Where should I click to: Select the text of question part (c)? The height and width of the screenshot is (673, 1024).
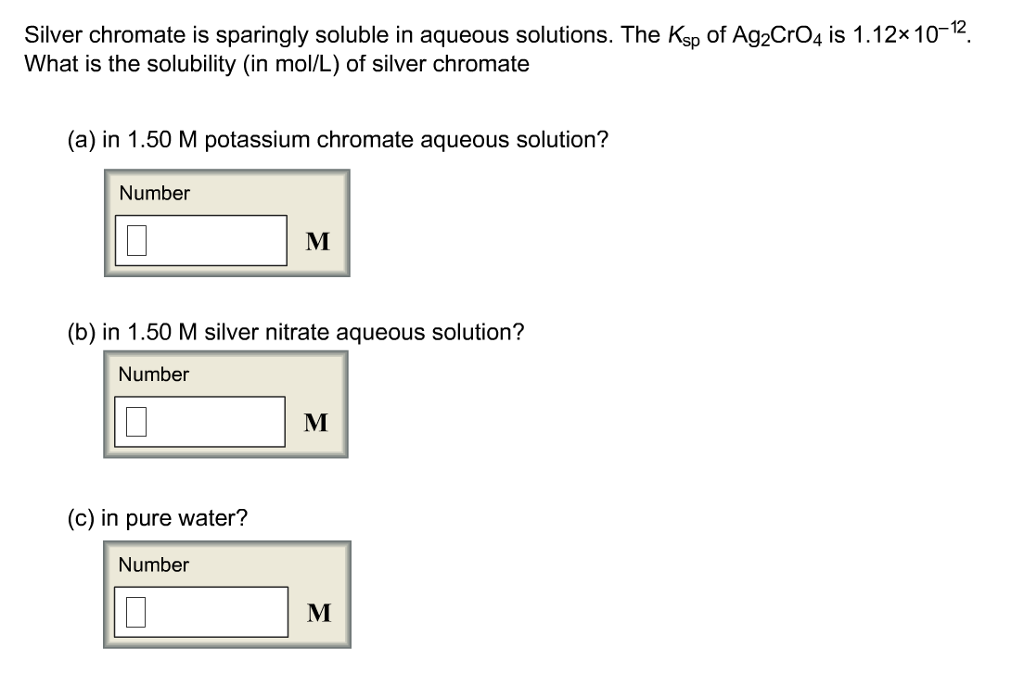[x=158, y=518]
